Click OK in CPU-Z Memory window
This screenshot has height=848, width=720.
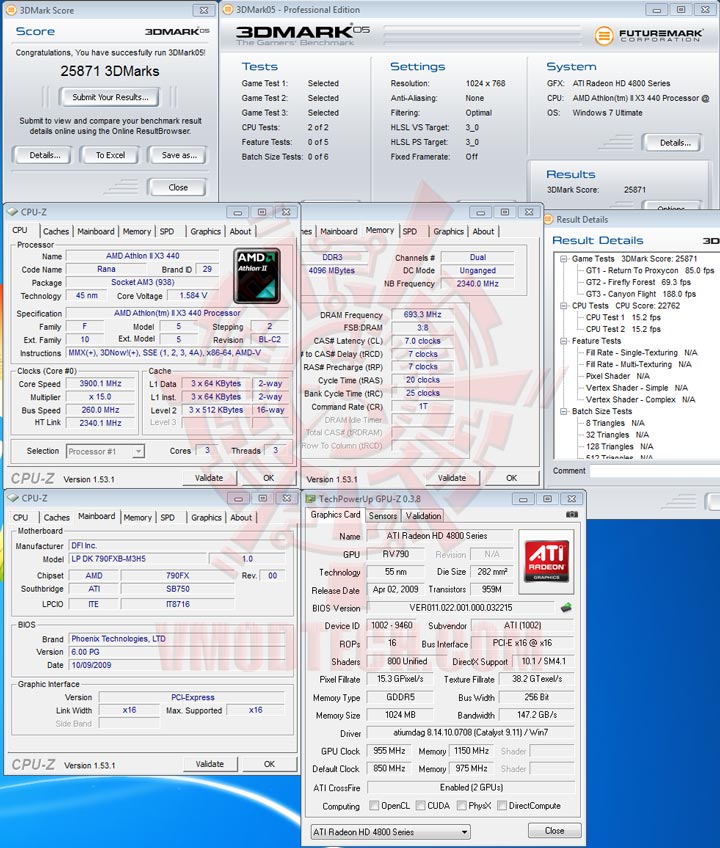pos(511,478)
